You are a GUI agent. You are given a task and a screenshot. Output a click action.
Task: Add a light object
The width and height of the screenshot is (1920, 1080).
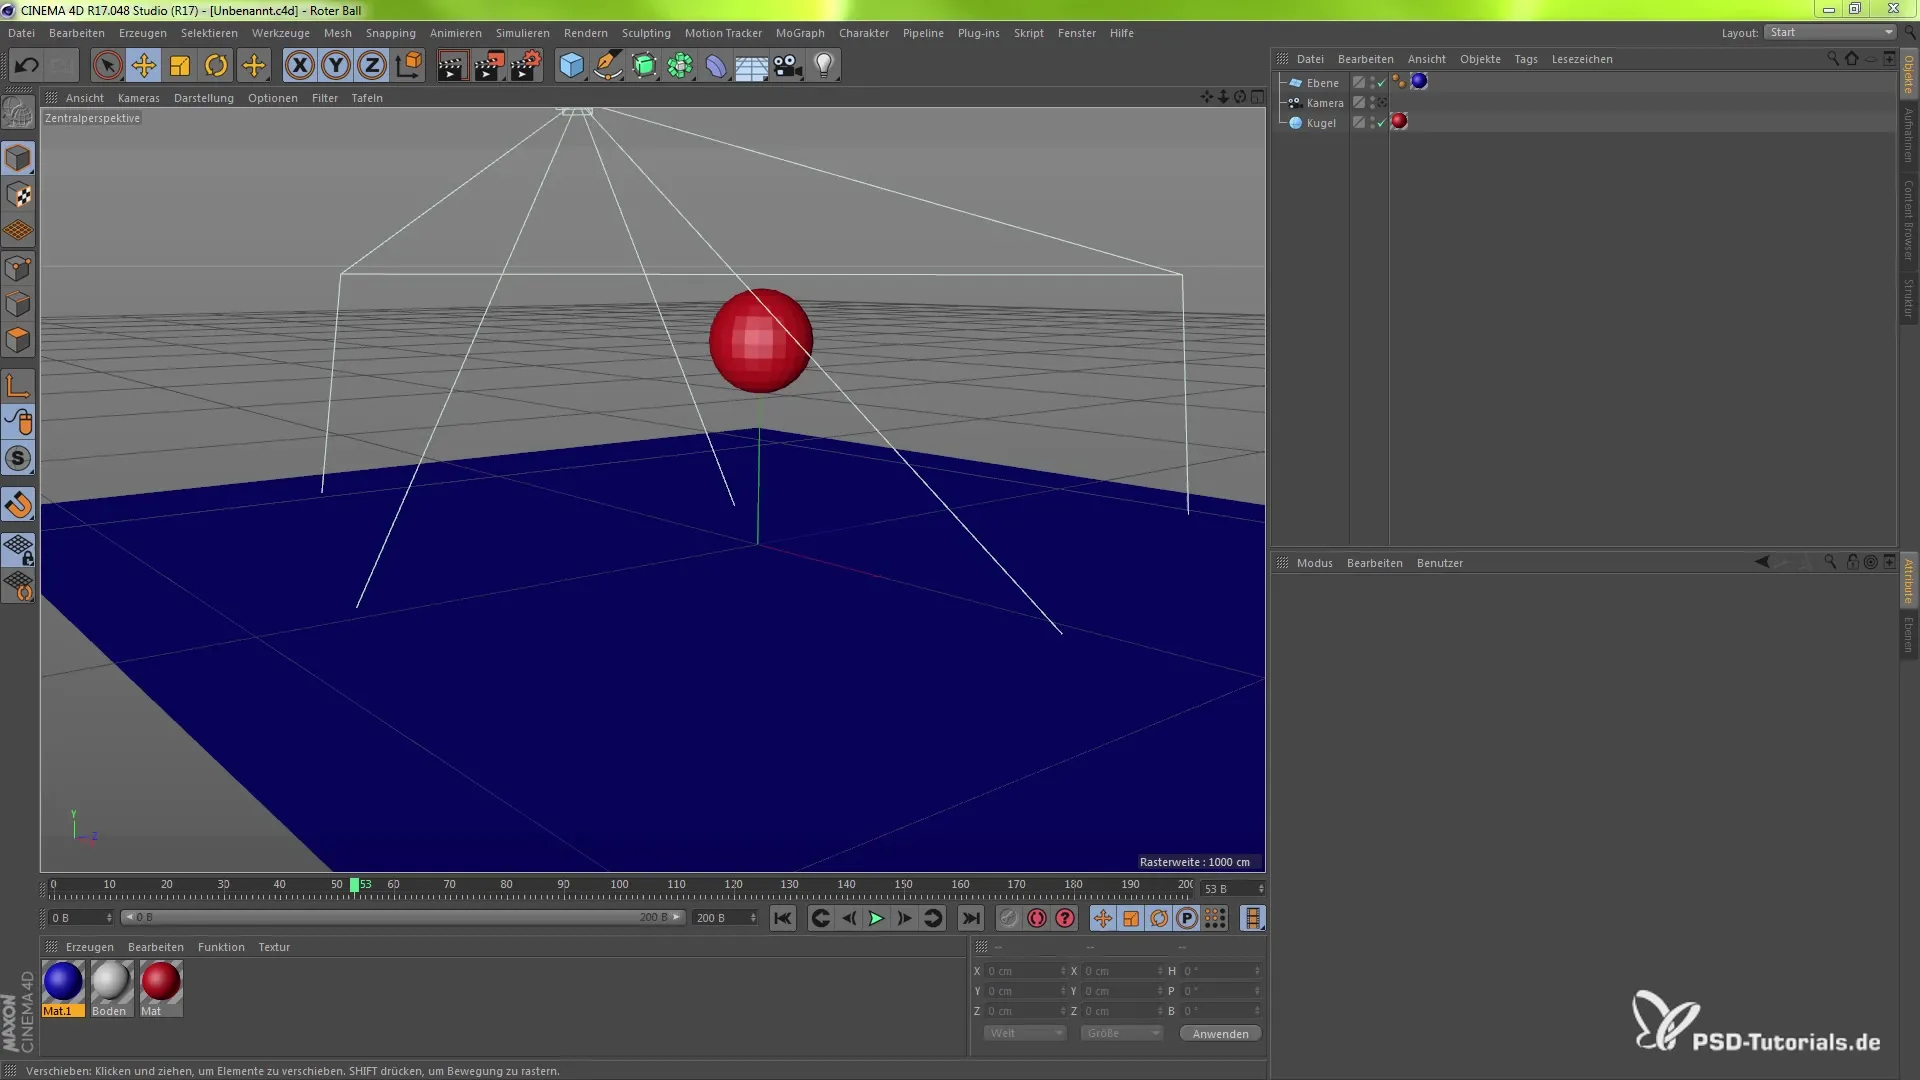[x=824, y=66]
